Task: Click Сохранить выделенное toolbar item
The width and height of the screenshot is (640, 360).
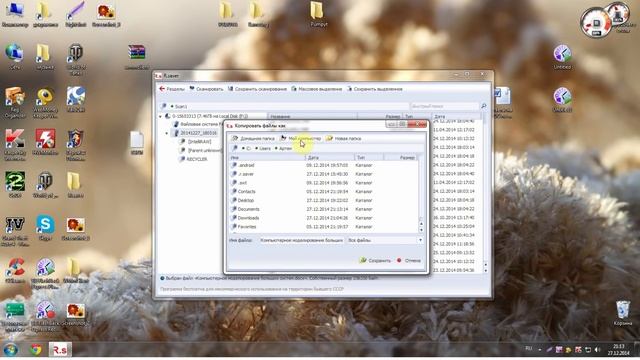Action: (374, 89)
